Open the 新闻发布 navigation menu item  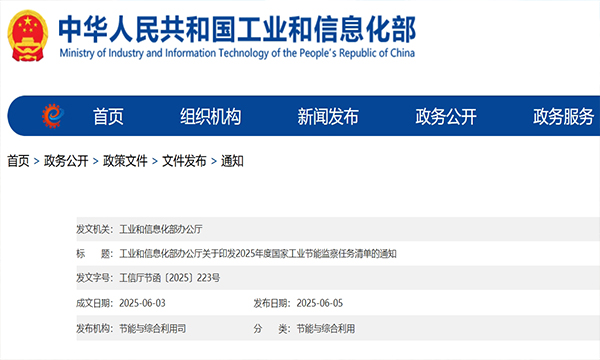(328, 116)
